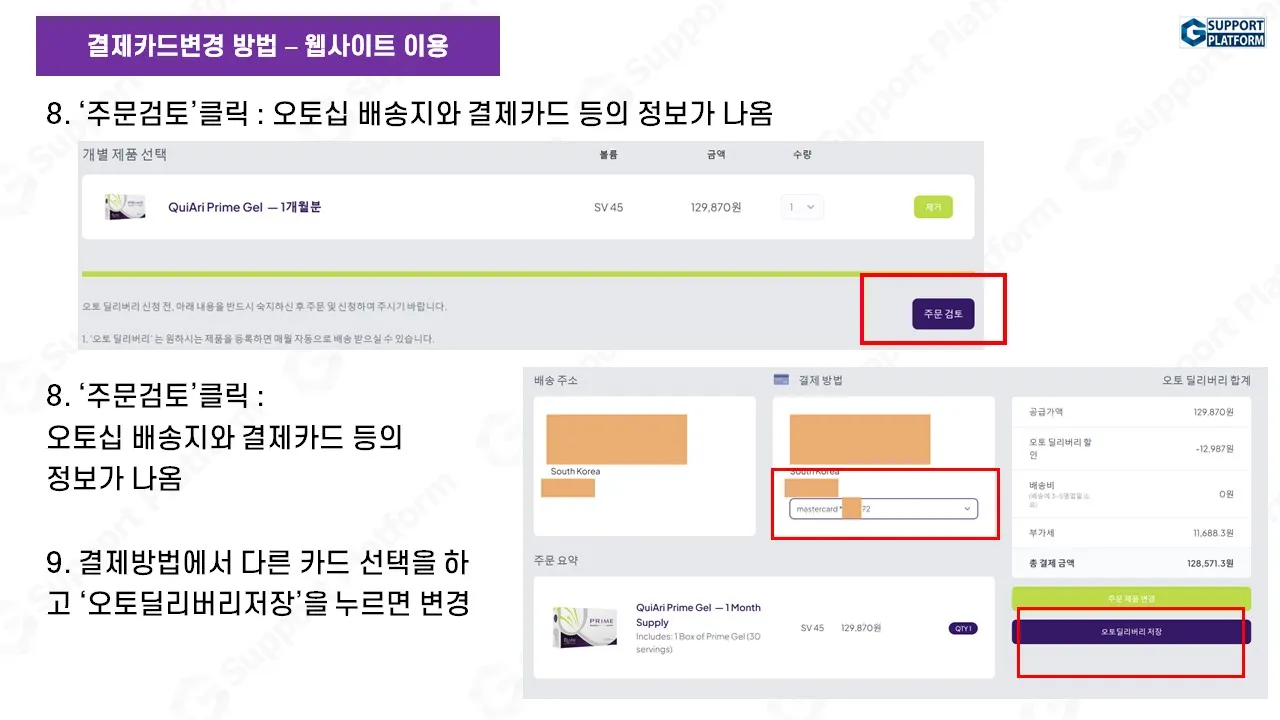Click the 공급가액 row label
This screenshot has height=720, width=1280.
1046,412
